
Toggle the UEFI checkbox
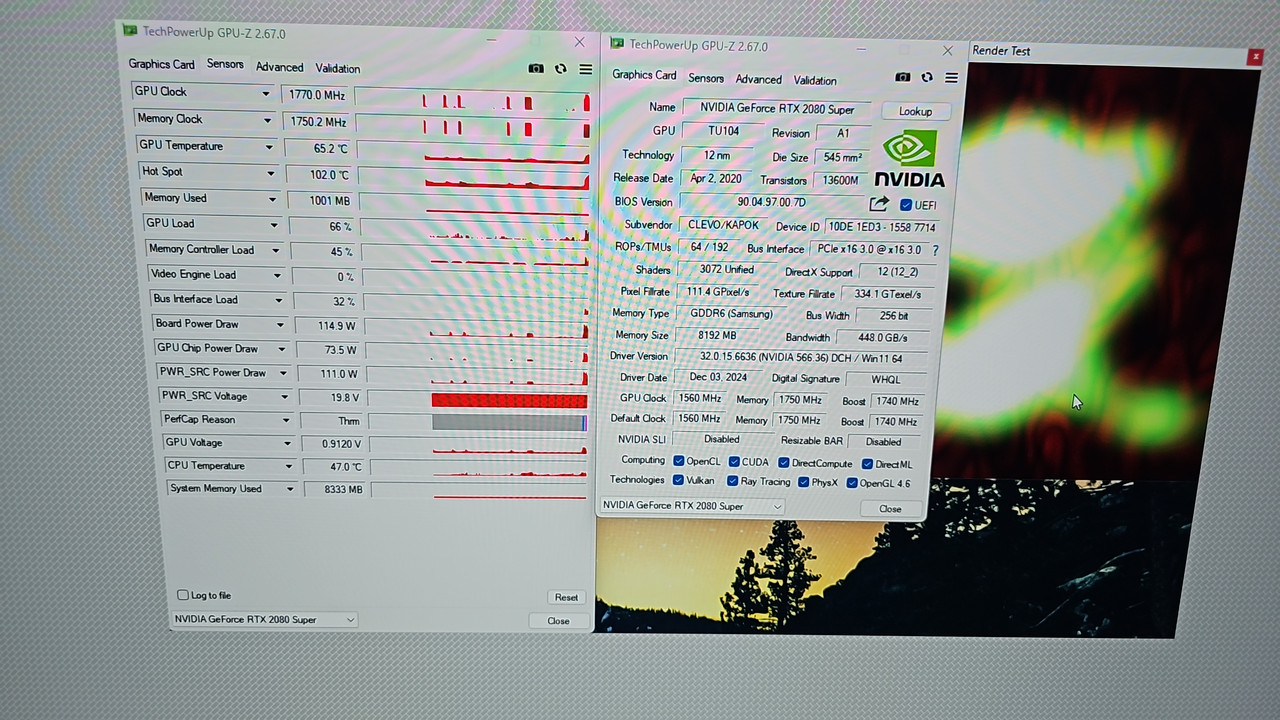pyautogui.click(x=906, y=205)
